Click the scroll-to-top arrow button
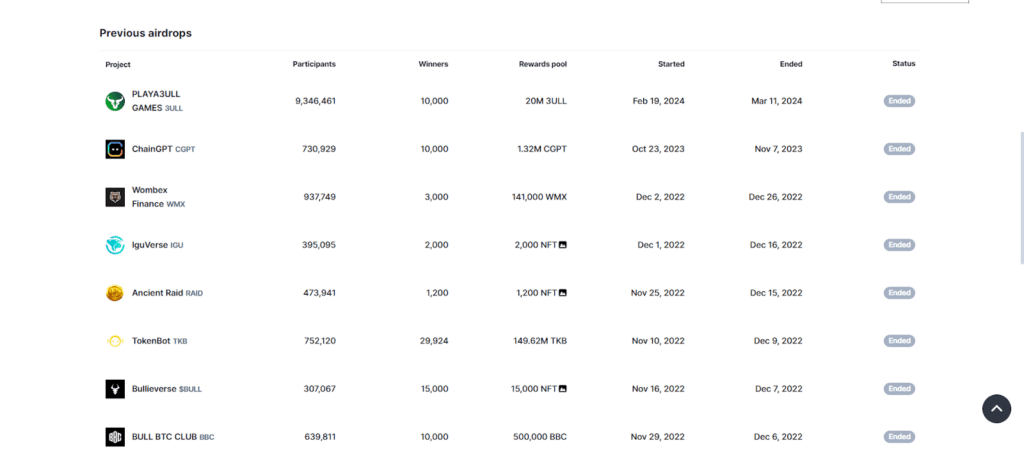The width and height of the screenshot is (1024, 468). point(996,409)
